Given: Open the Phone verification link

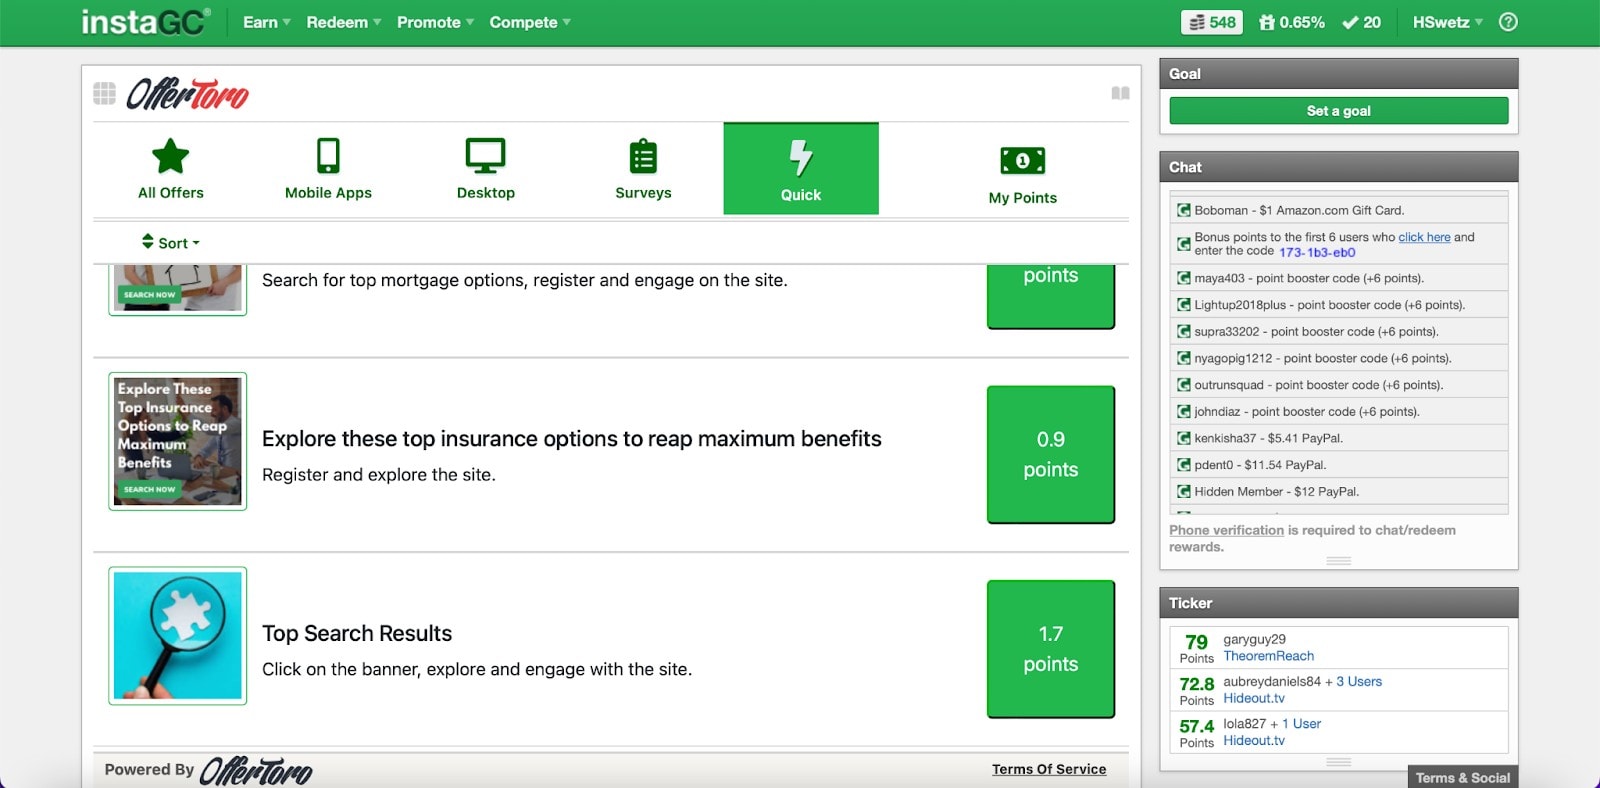Looking at the screenshot, I should [x=1226, y=530].
